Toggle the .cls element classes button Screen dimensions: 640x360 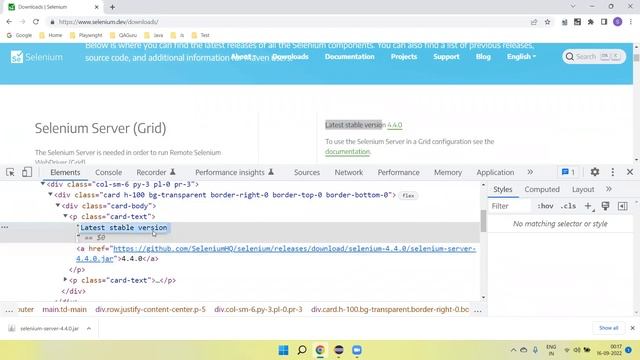click(568, 206)
